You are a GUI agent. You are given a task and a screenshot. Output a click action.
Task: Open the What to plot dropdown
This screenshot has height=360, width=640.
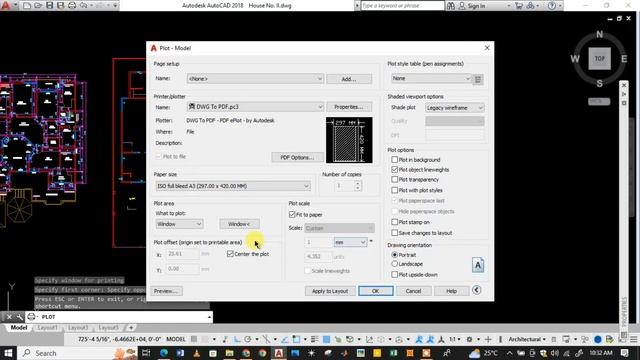point(179,224)
